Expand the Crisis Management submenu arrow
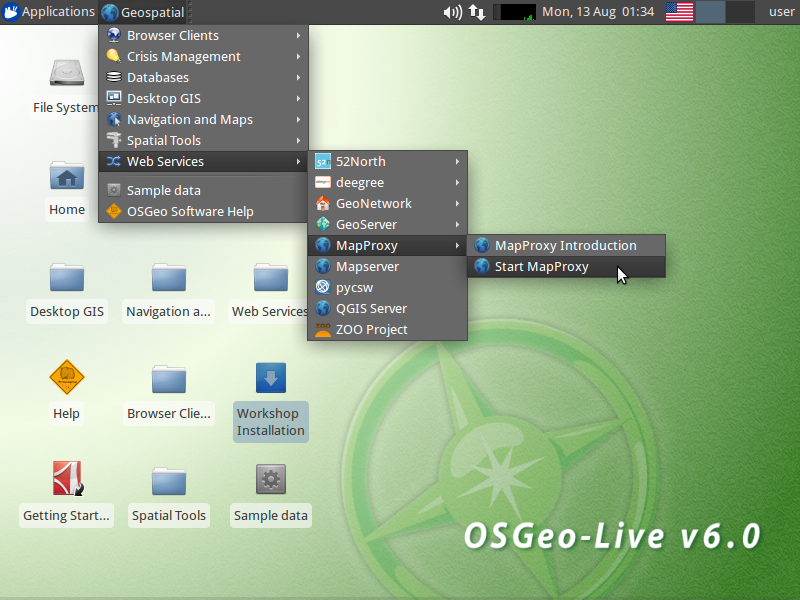Image resolution: width=800 pixels, height=600 pixels. [x=298, y=57]
